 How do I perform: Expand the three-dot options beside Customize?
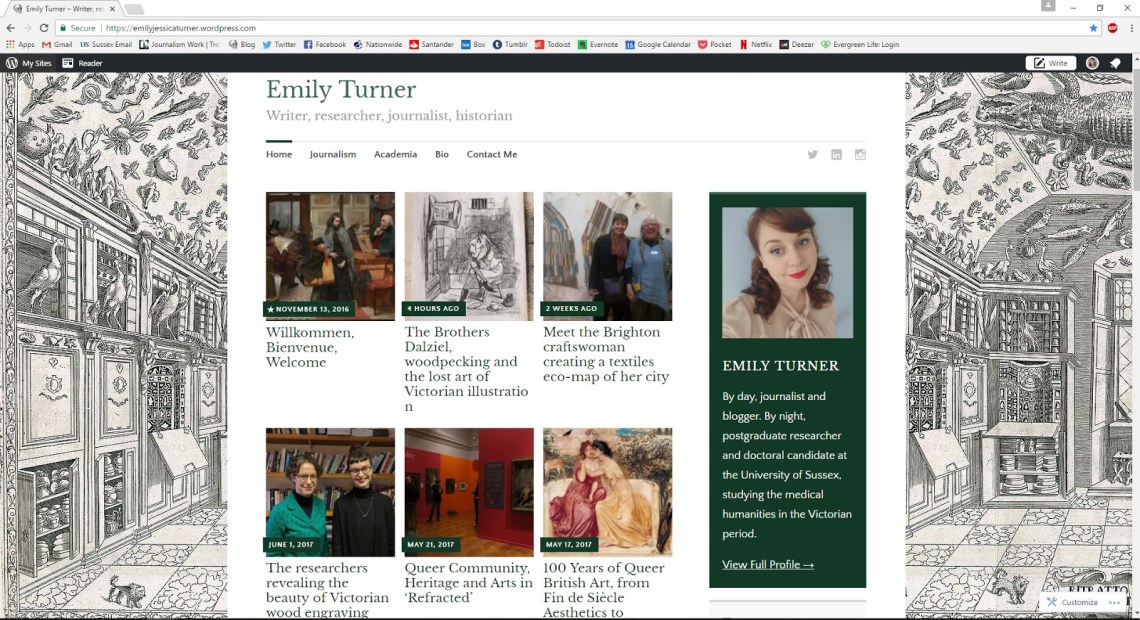[1113, 603]
